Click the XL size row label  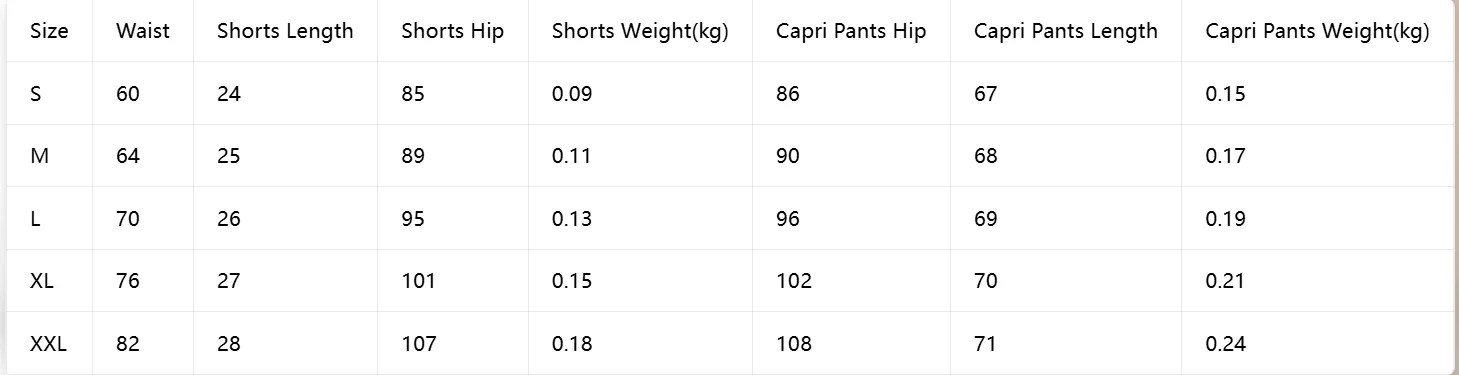click(42, 281)
